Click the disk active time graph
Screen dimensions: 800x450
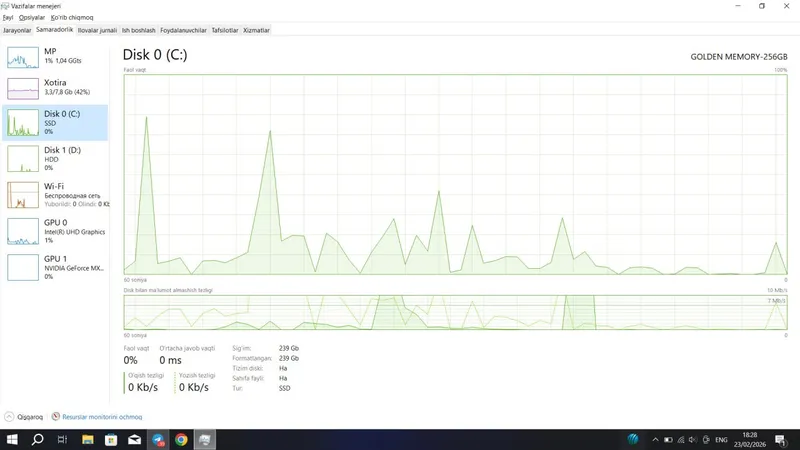click(x=455, y=174)
